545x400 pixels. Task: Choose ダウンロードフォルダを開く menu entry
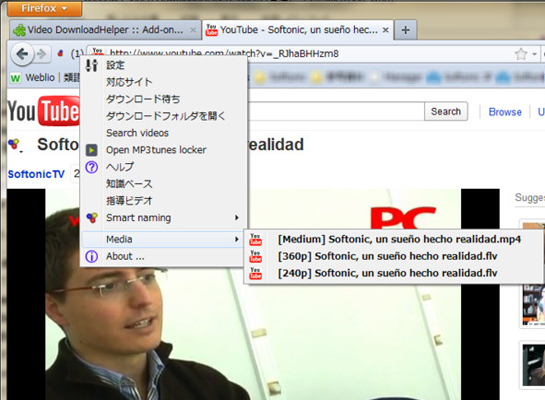pyautogui.click(x=163, y=116)
